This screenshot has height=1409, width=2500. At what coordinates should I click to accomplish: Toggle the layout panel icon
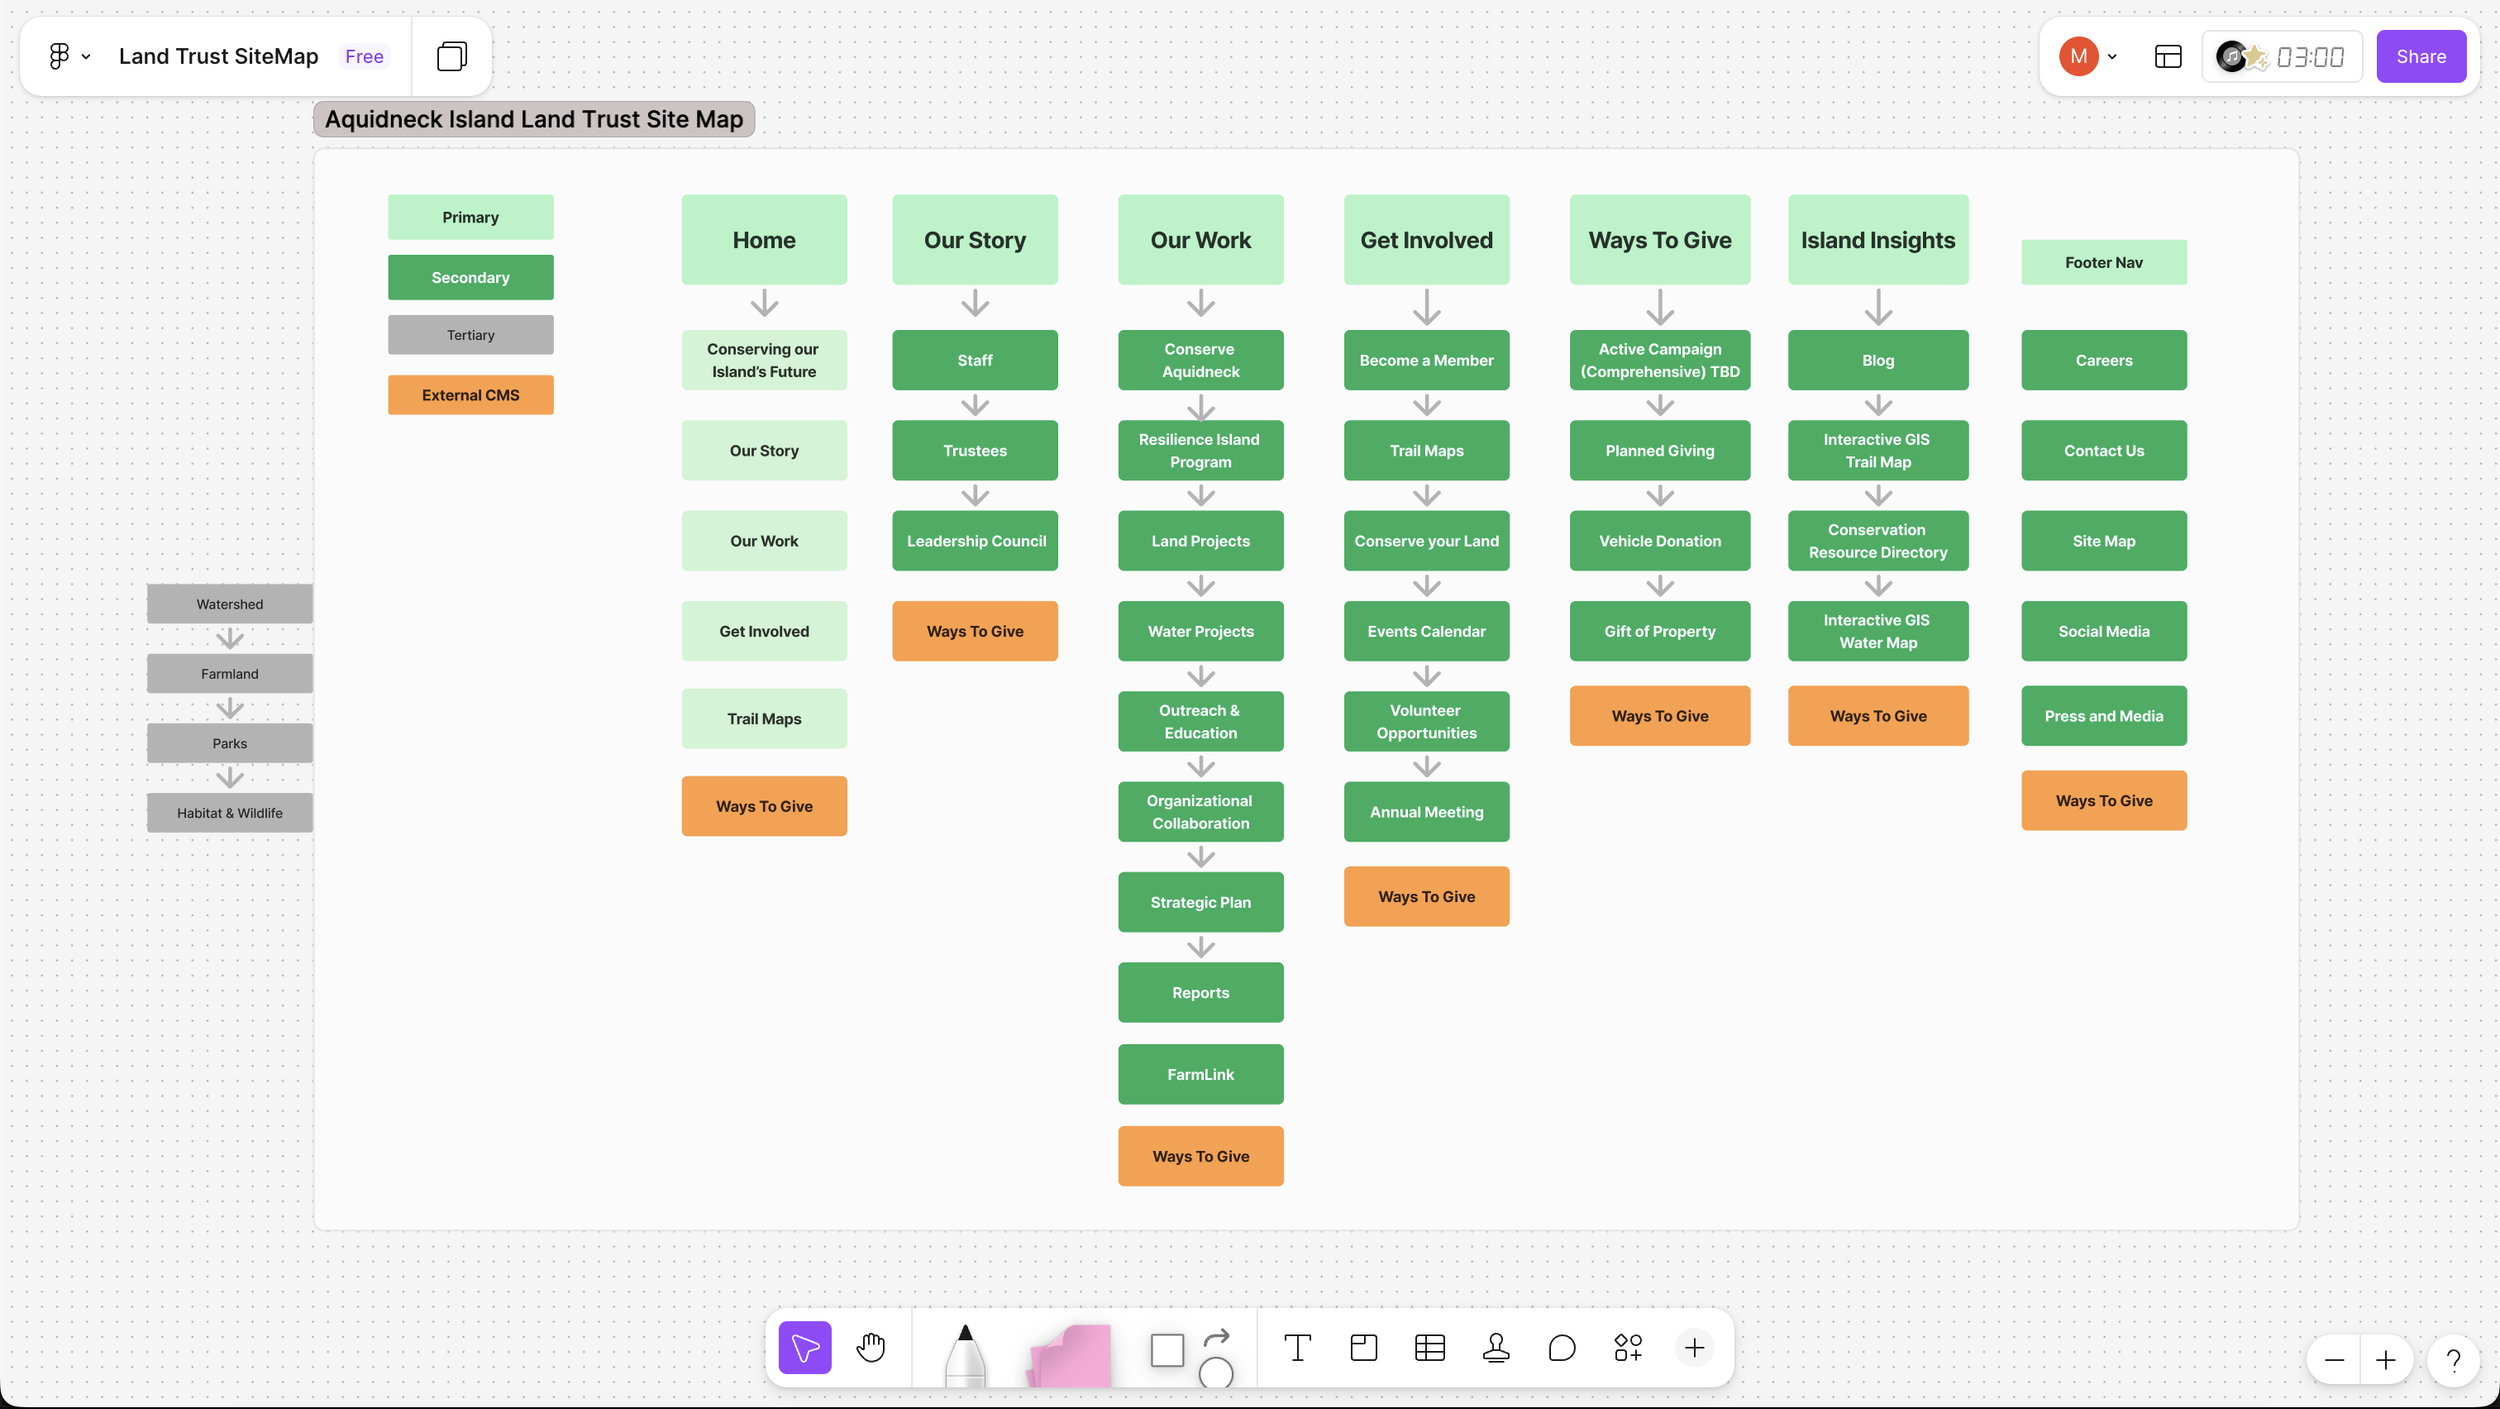pos(2168,56)
